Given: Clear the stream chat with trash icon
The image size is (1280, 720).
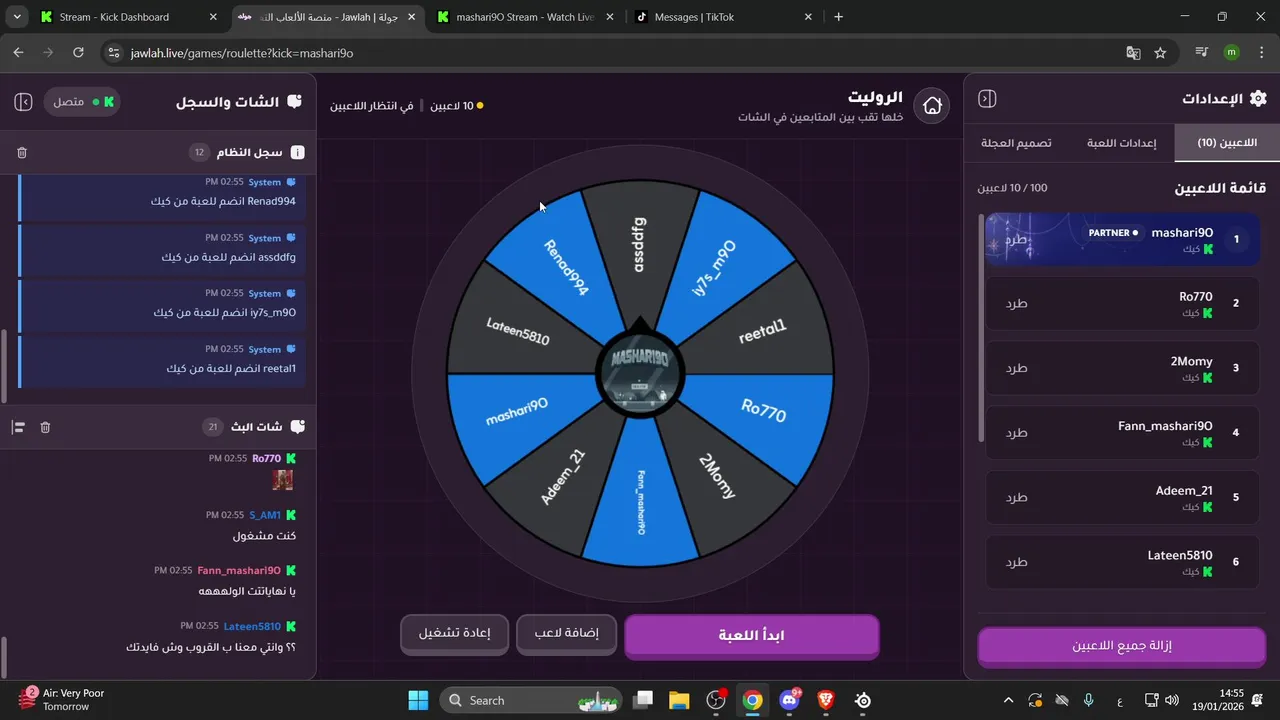Looking at the screenshot, I should pos(45,427).
